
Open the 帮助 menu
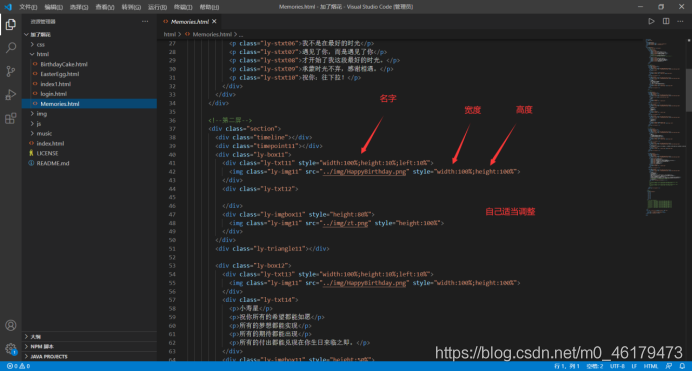pyautogui.click(x=209, y=7)
